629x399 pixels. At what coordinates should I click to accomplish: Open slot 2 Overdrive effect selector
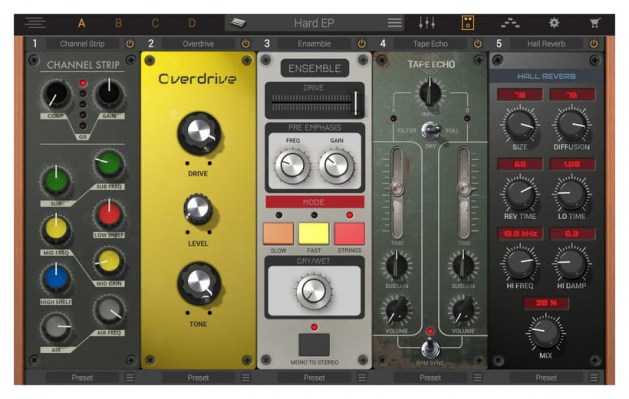click(198, 44)
